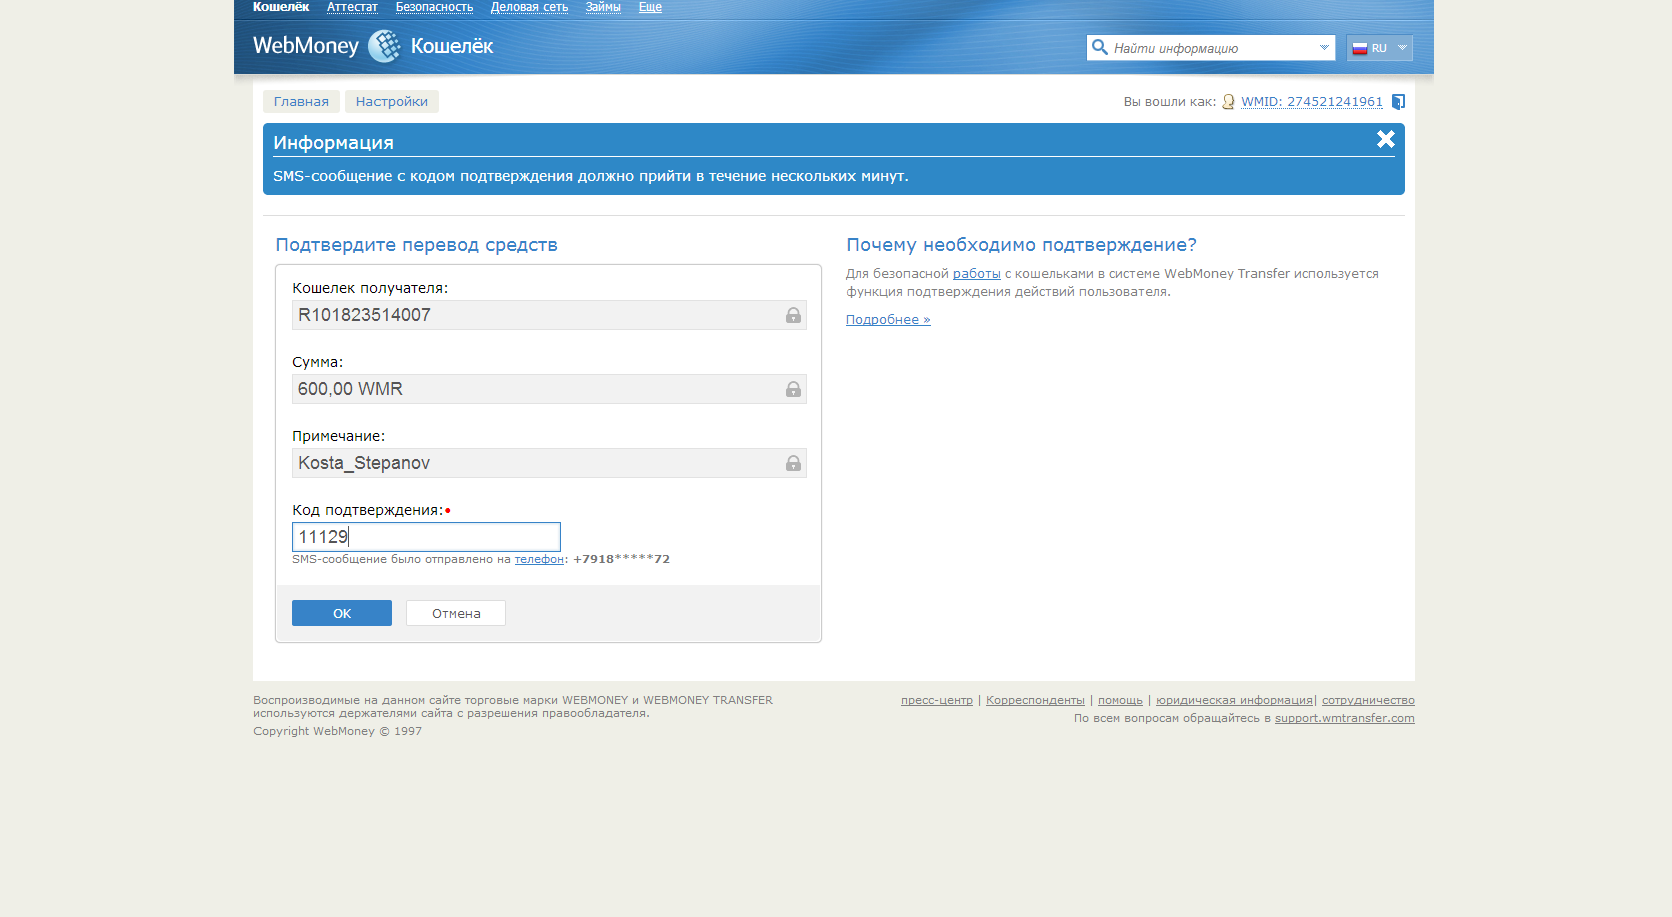This screenshot has width=1672, height=917.
Task: Click the masked phone number +7918*****72
Action: click(x=621, y=559)
